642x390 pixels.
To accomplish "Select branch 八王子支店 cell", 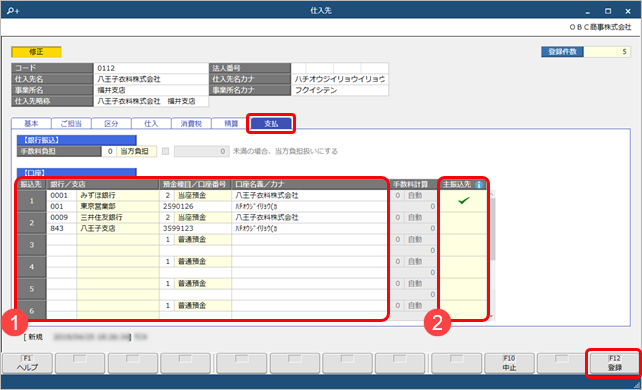I will [x=118, y=229].
